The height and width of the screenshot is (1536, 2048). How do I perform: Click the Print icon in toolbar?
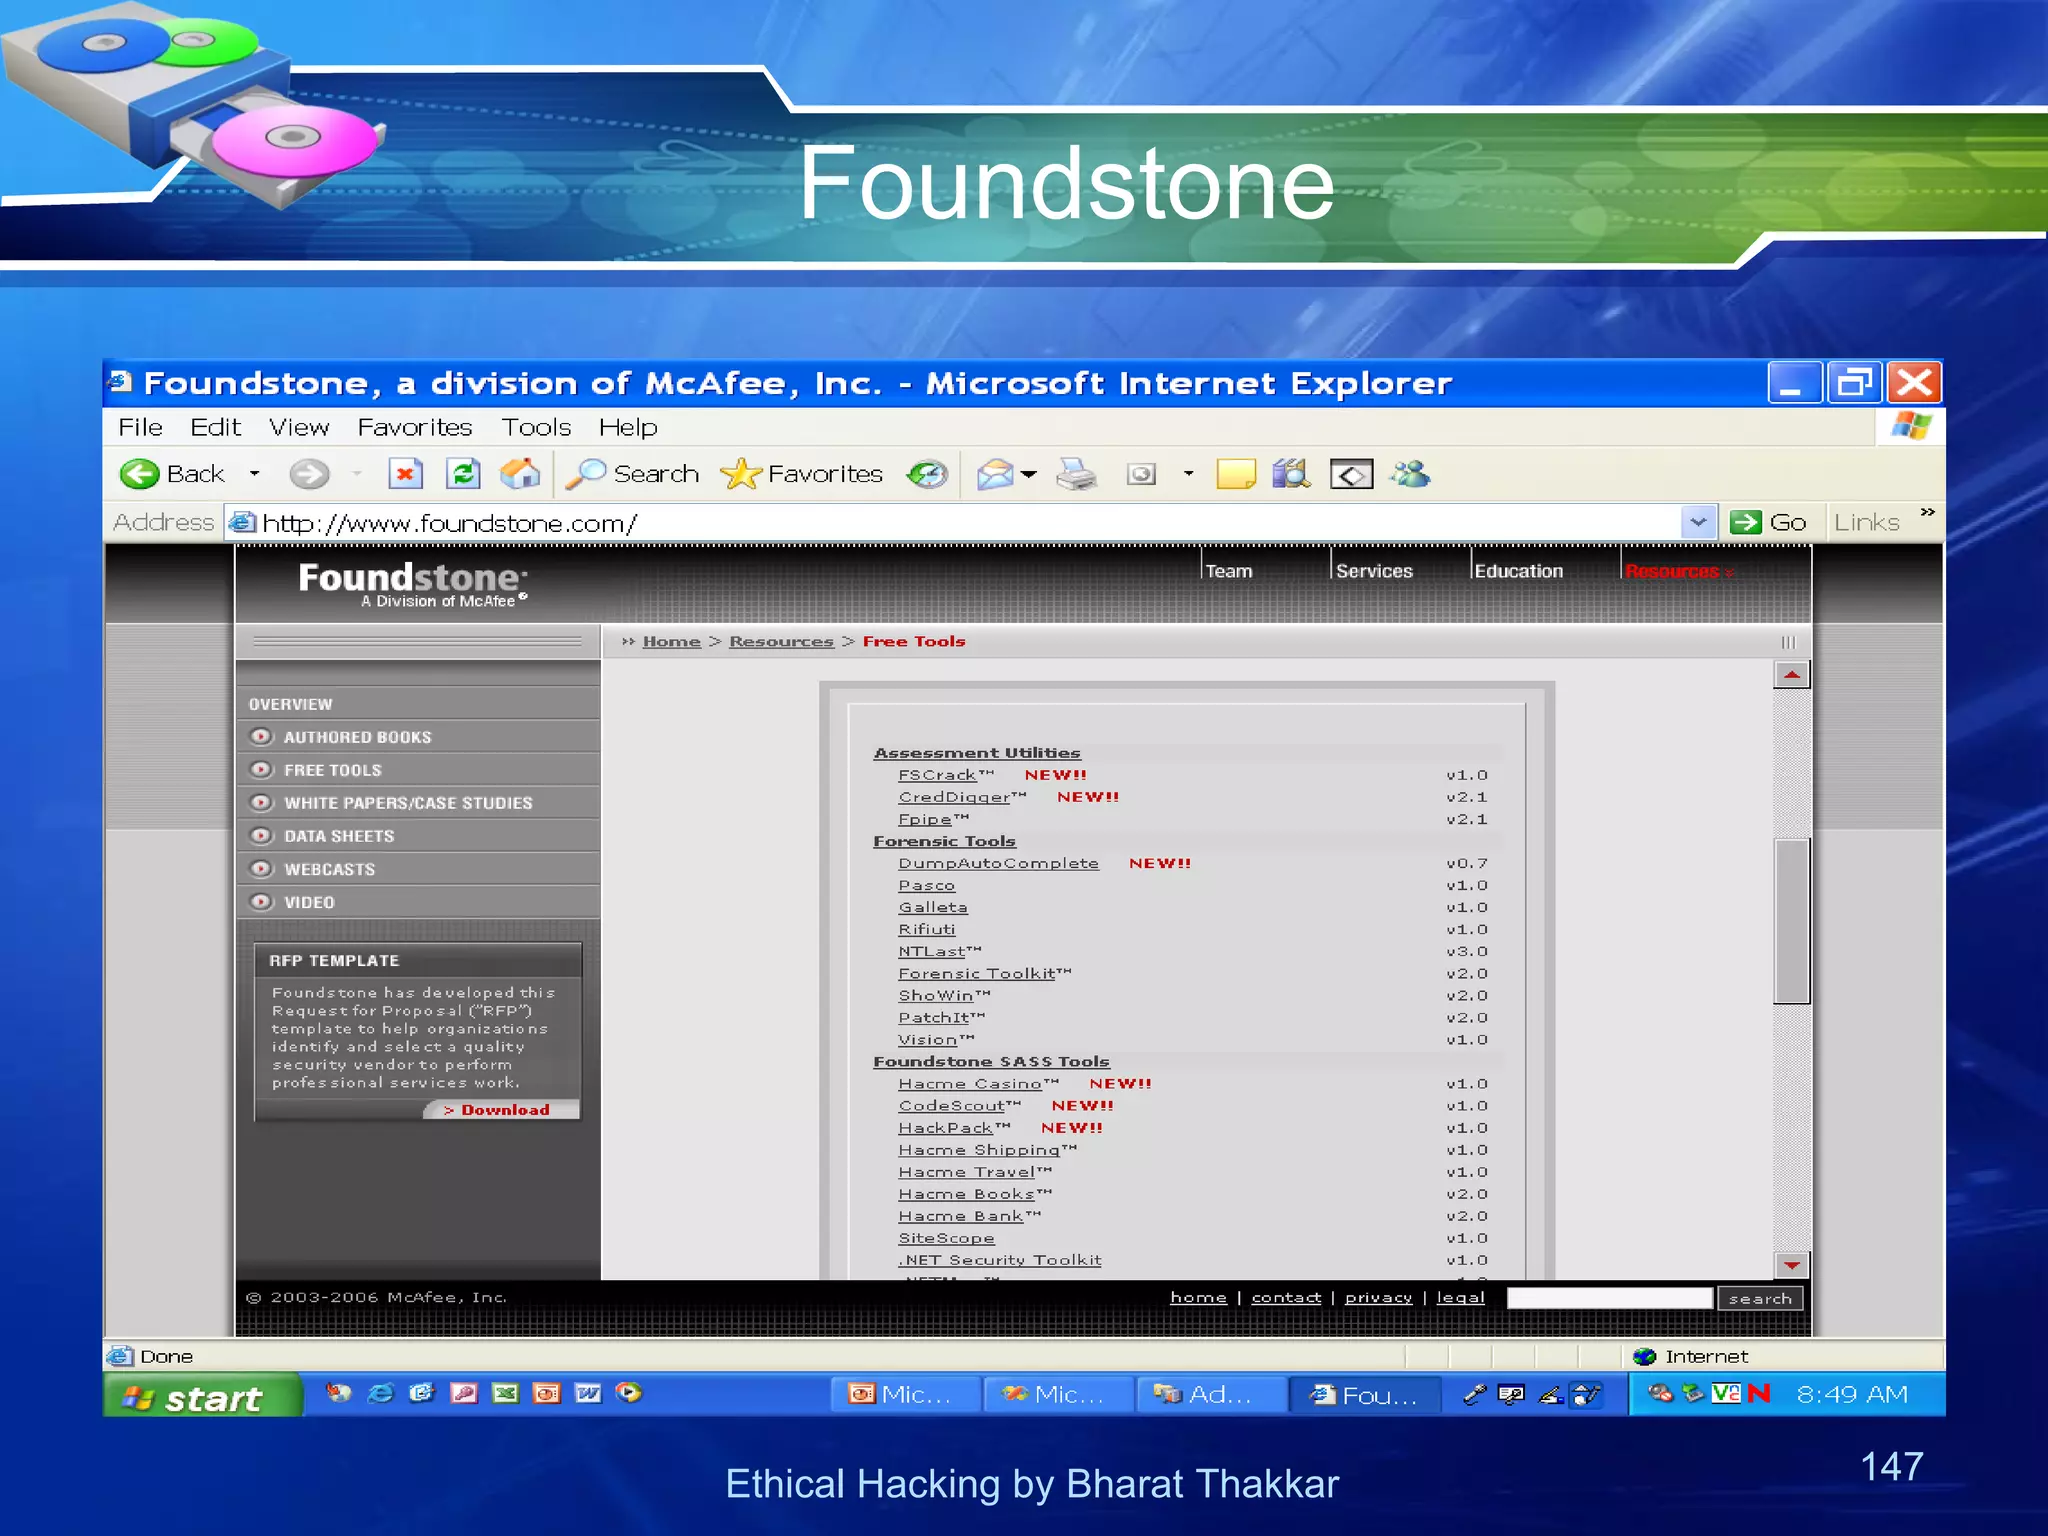click(1077, 473)
